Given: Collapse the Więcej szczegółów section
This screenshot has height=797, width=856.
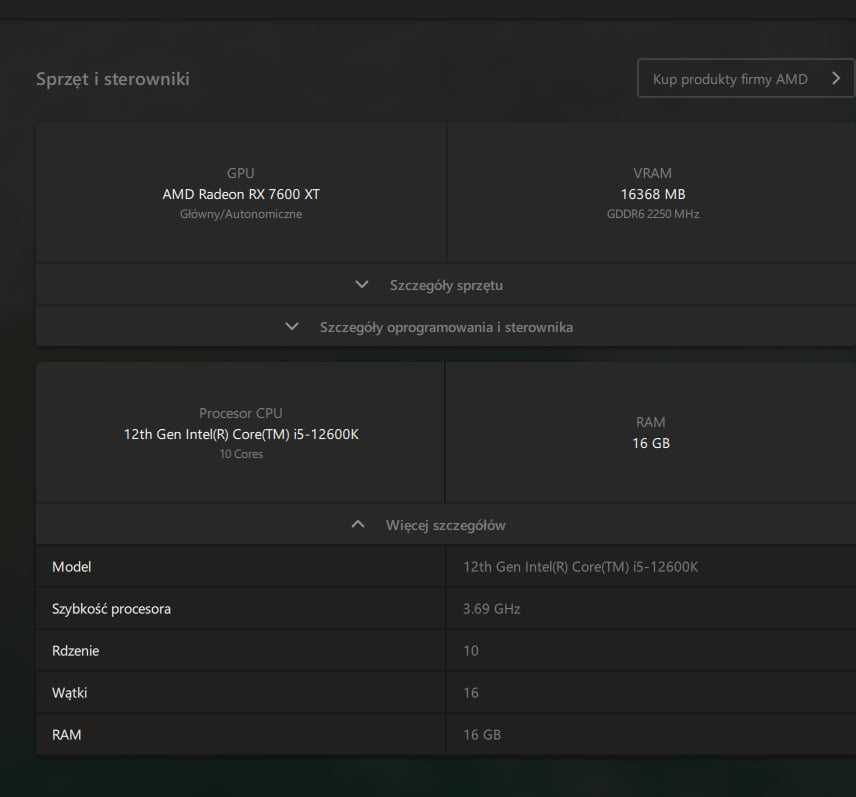Looking at the screenshot, I should (x=445, y=525).
